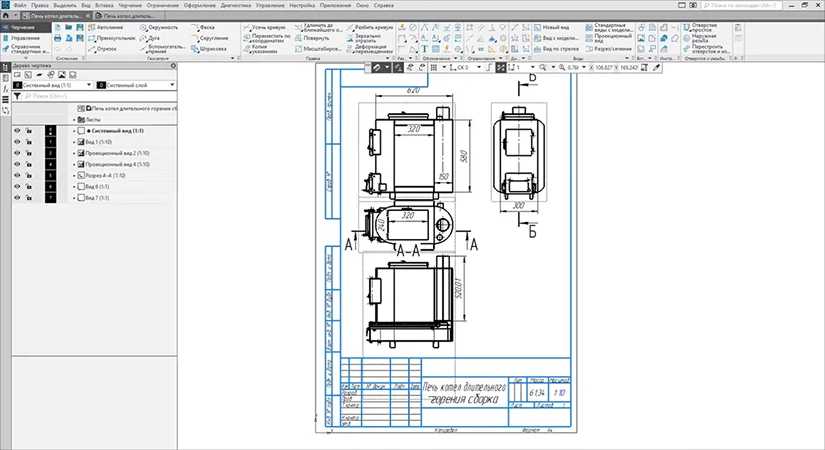
Task: Click the Новый вид button
Action: (x=556, y=27)
